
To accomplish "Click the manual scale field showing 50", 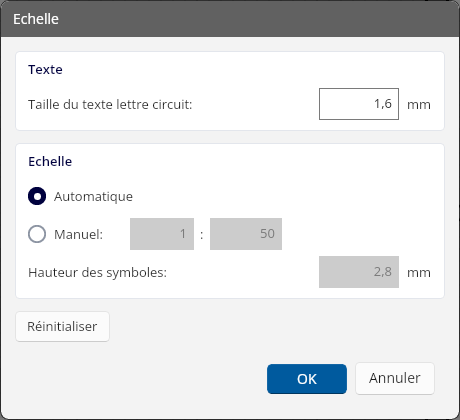I will tap(246, 234).
